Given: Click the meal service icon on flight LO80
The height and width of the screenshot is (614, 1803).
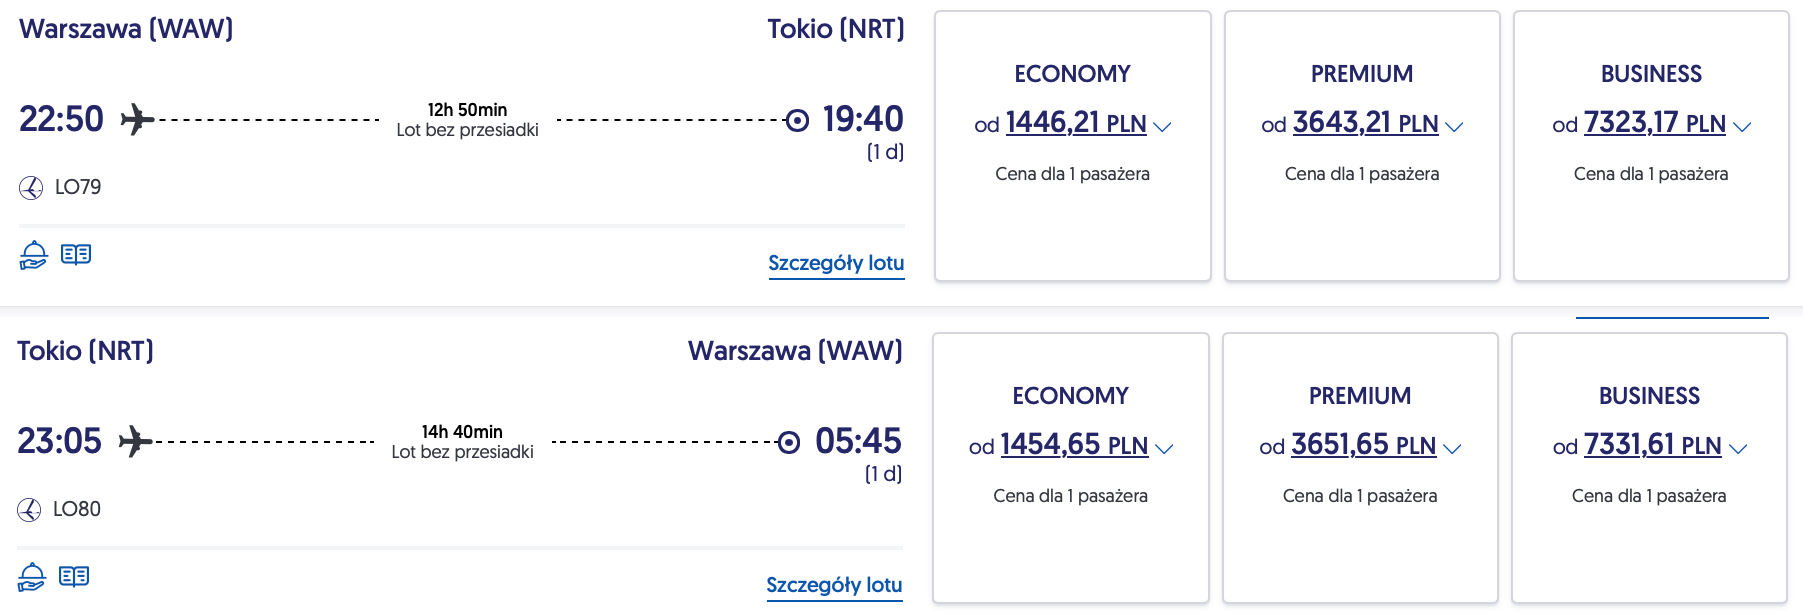Looking at the screenshot, I should pos(31,577).
